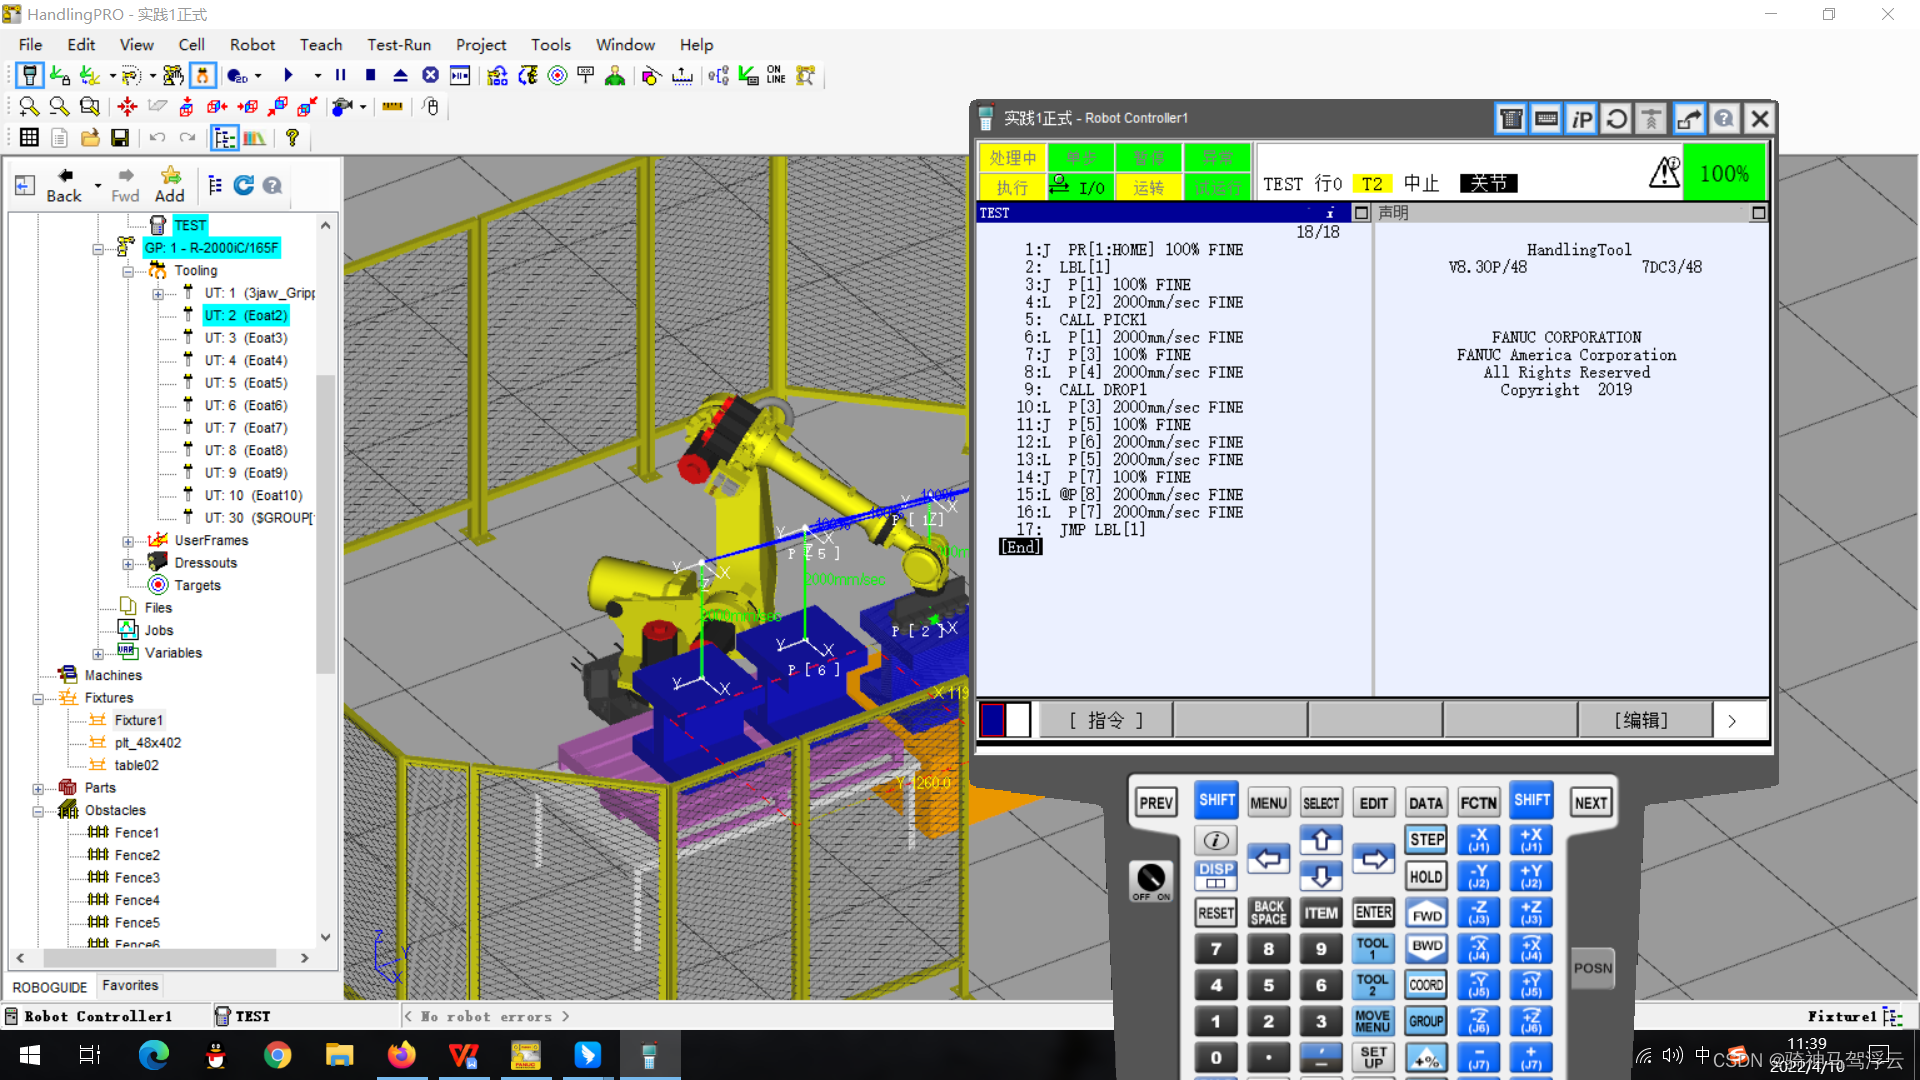Click the navigator horizontal scrollbar right arrow
The height and width of the screenshot is (1080, 1920).
coord(305,958)
